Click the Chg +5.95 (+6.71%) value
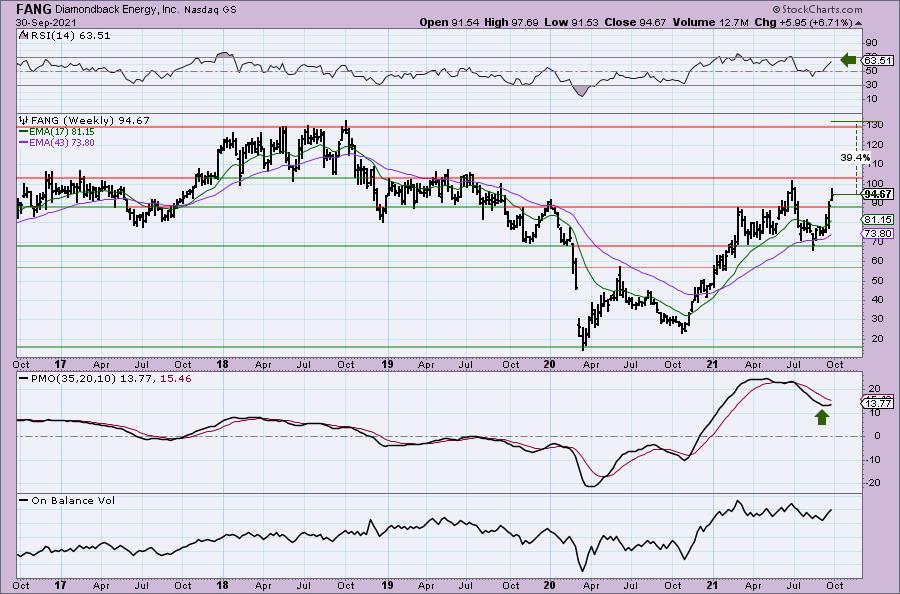 click(803, 22)
